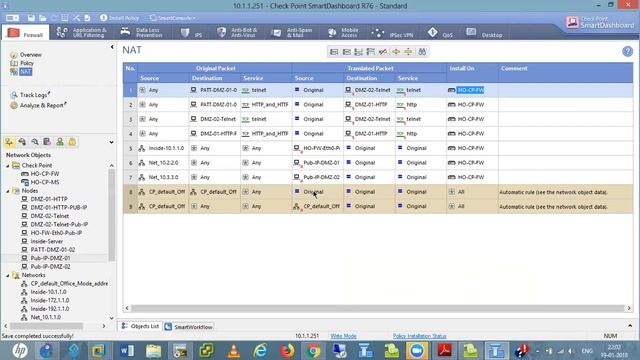Open the IPS tab
This screenshot has height=360, width=640.
pyautogui.click(x=191, y=33)
